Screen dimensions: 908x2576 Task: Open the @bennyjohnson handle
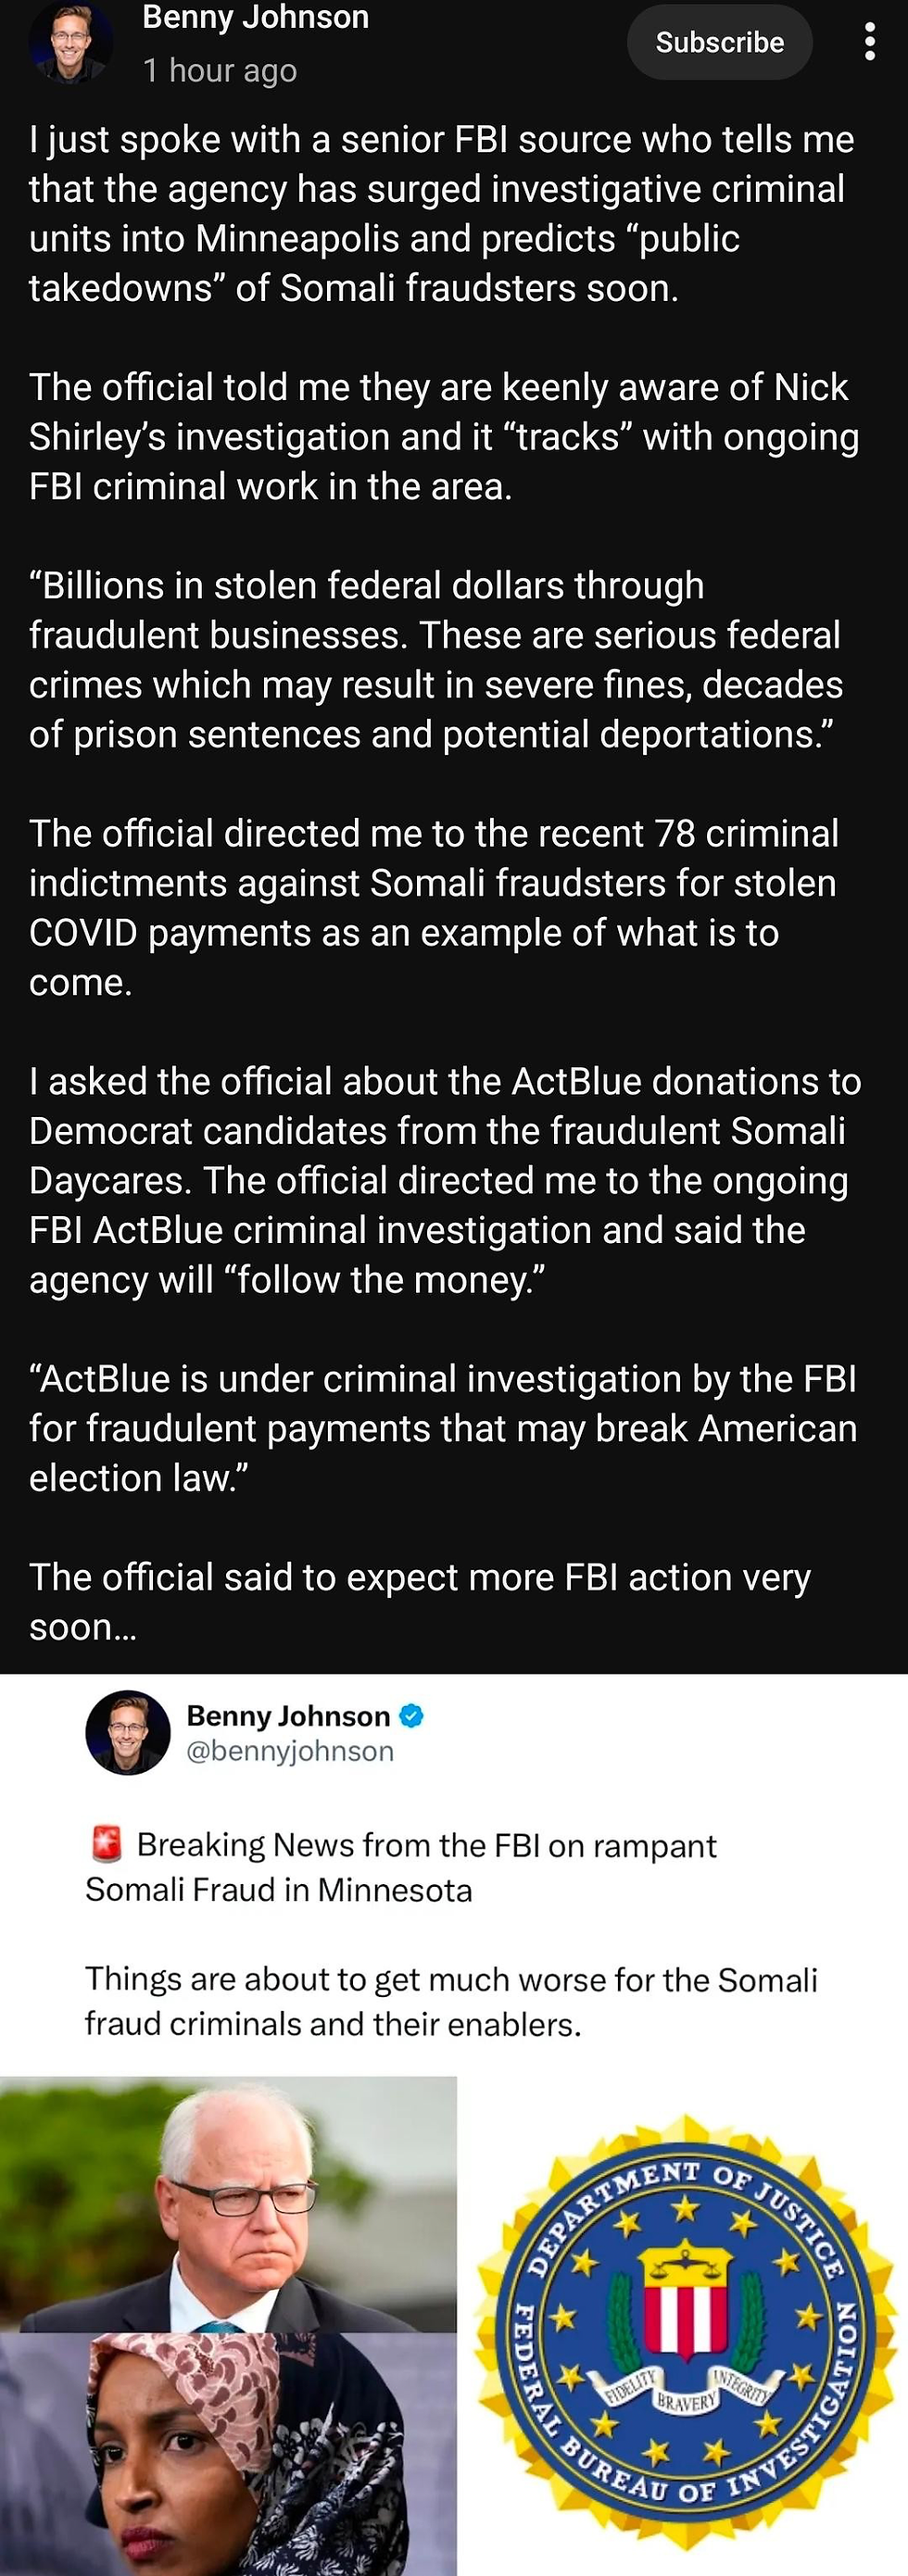pos(290,1751)
